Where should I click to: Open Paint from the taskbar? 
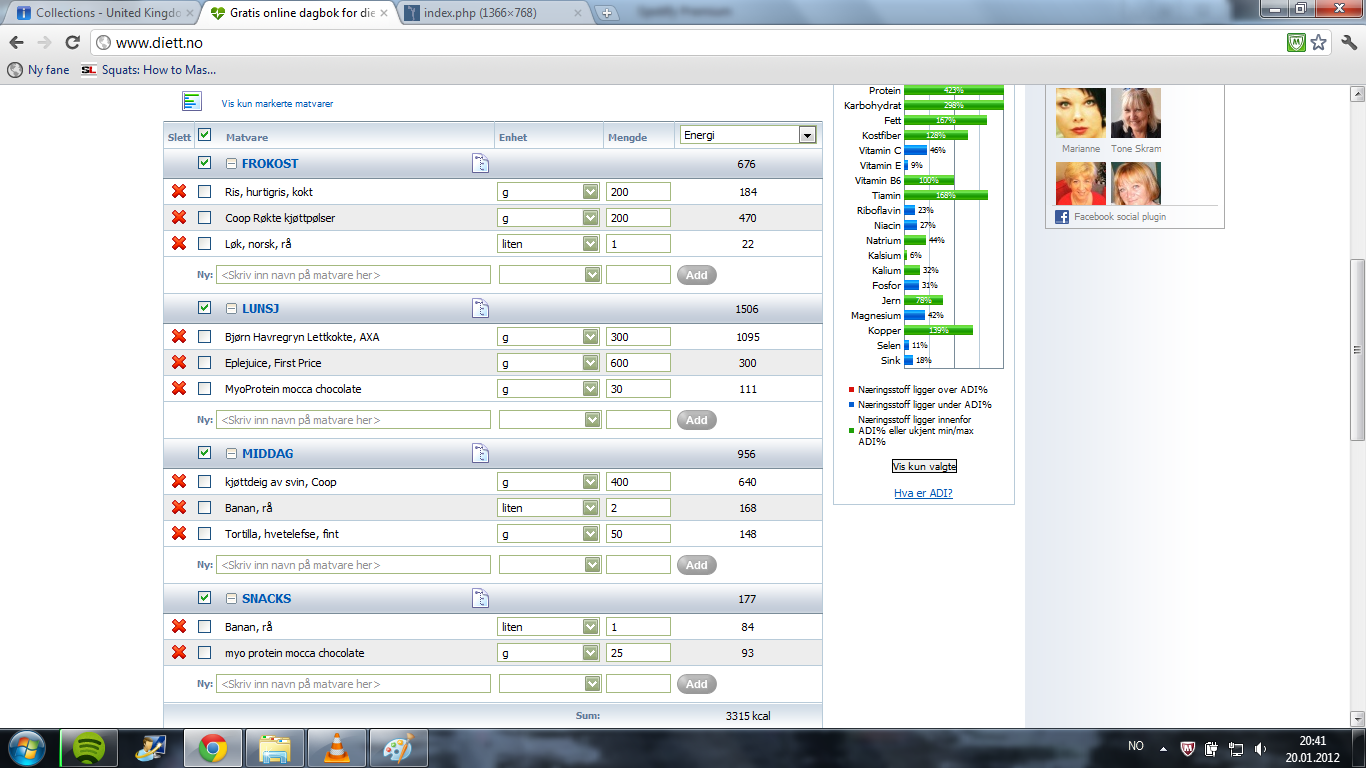399,748
